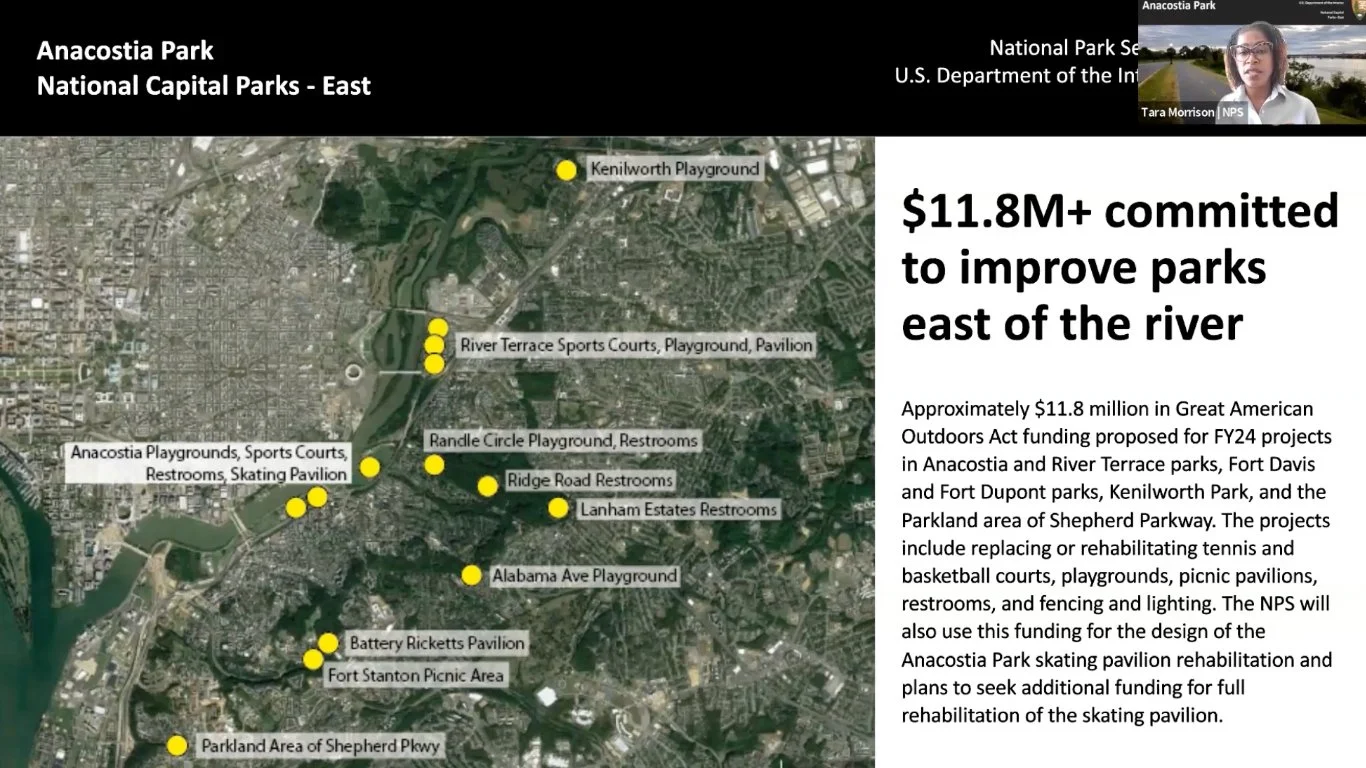The image size is (1366, 768).
Task: Click the Alabama Ave Playground yellow marker
Action: pos(471,575)
